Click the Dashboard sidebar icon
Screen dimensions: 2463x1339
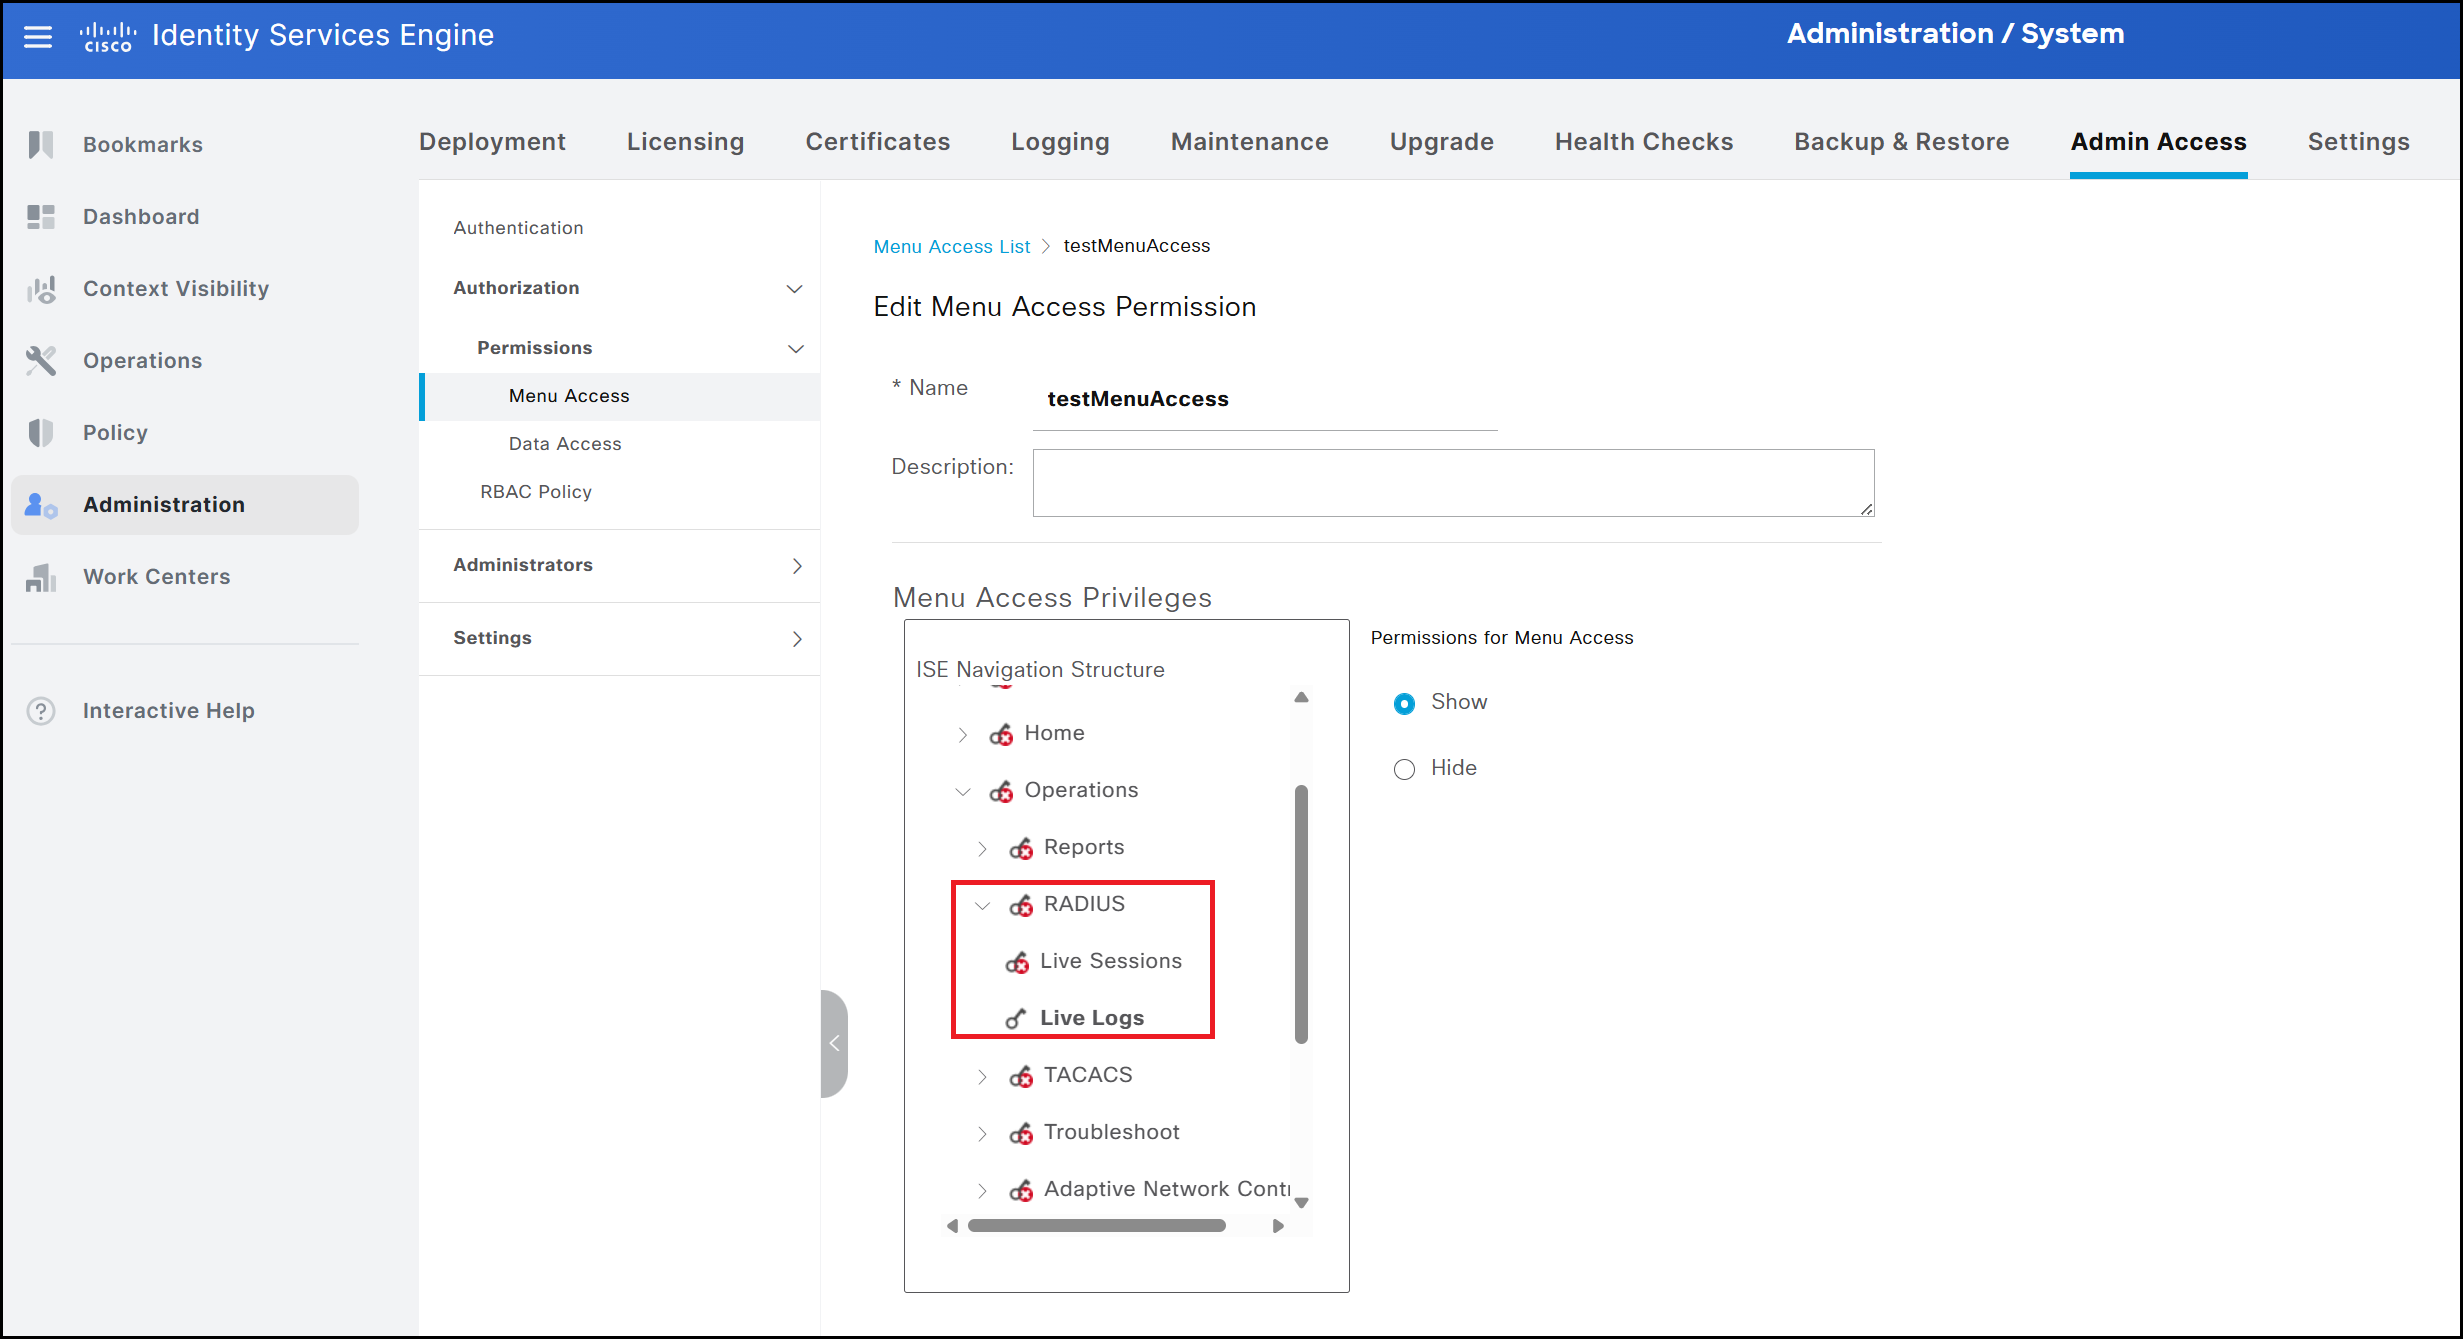tap(41, 217)
